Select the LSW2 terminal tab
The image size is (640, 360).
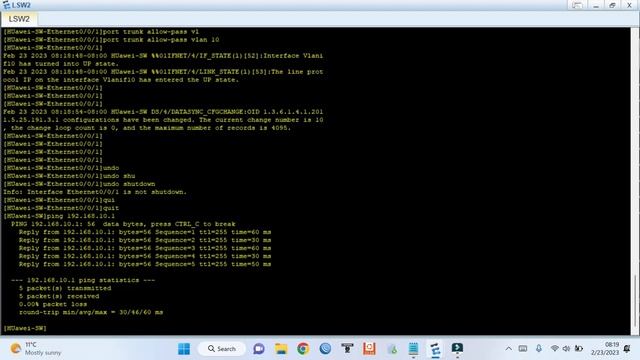point(19,19)
